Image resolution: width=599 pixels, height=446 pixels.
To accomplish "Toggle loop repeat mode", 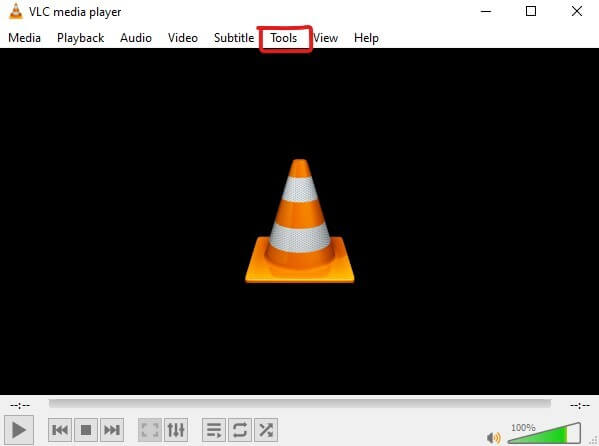I will 240,430.
